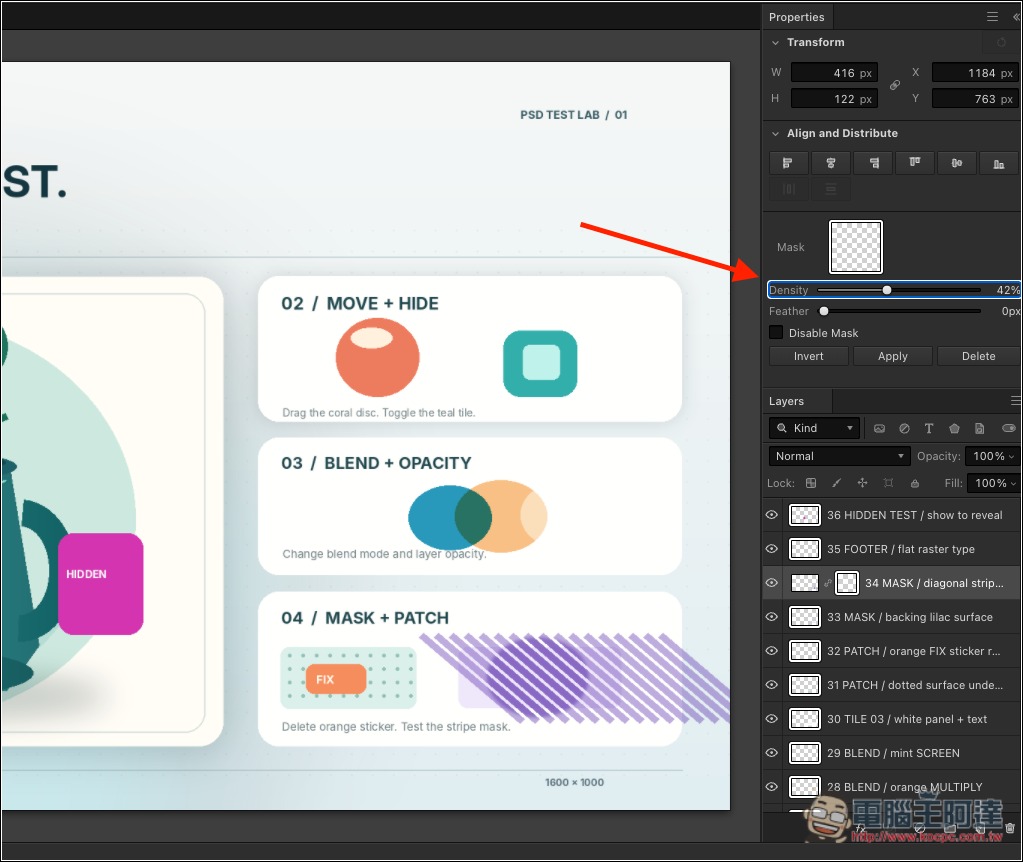
Task: Filter layers by shape kind
Action: pyautogui.click(x=954, y=429)
